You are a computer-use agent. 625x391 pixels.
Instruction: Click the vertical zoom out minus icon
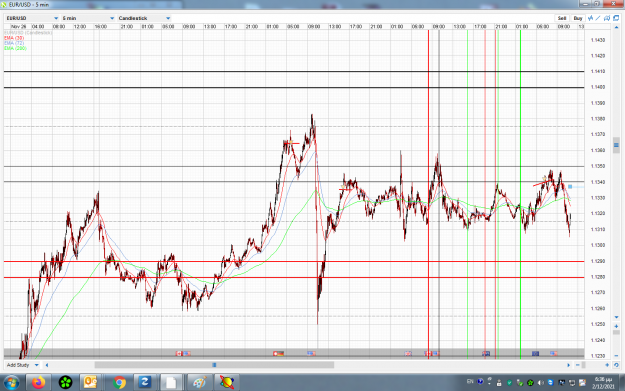pyautogui.click(x=616, y=355)
